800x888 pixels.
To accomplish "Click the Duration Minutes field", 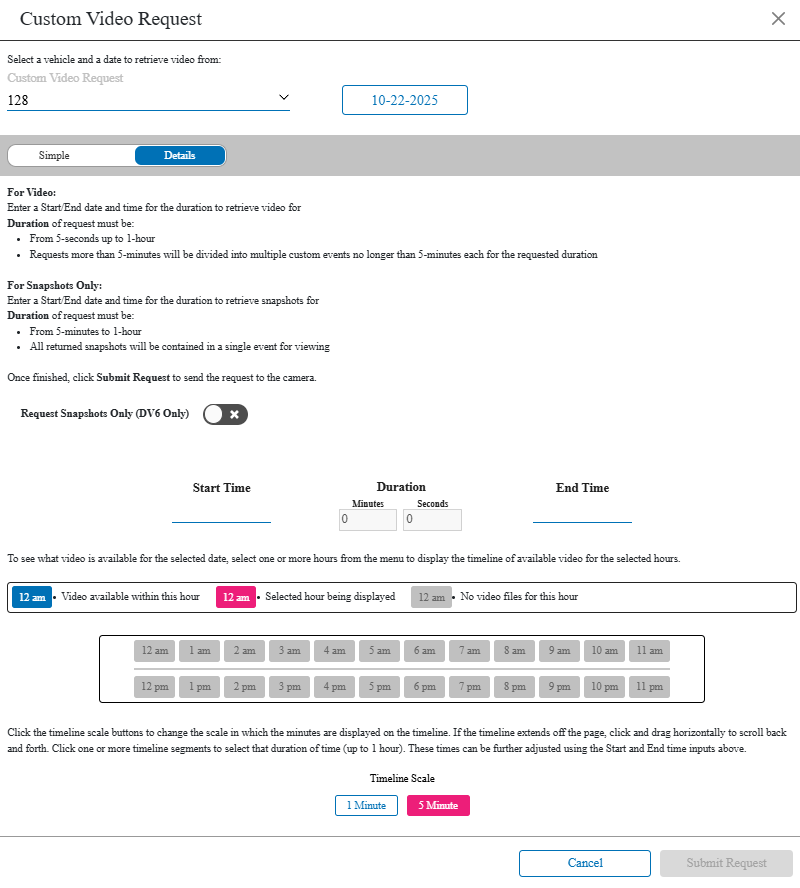I will point(368,520).
